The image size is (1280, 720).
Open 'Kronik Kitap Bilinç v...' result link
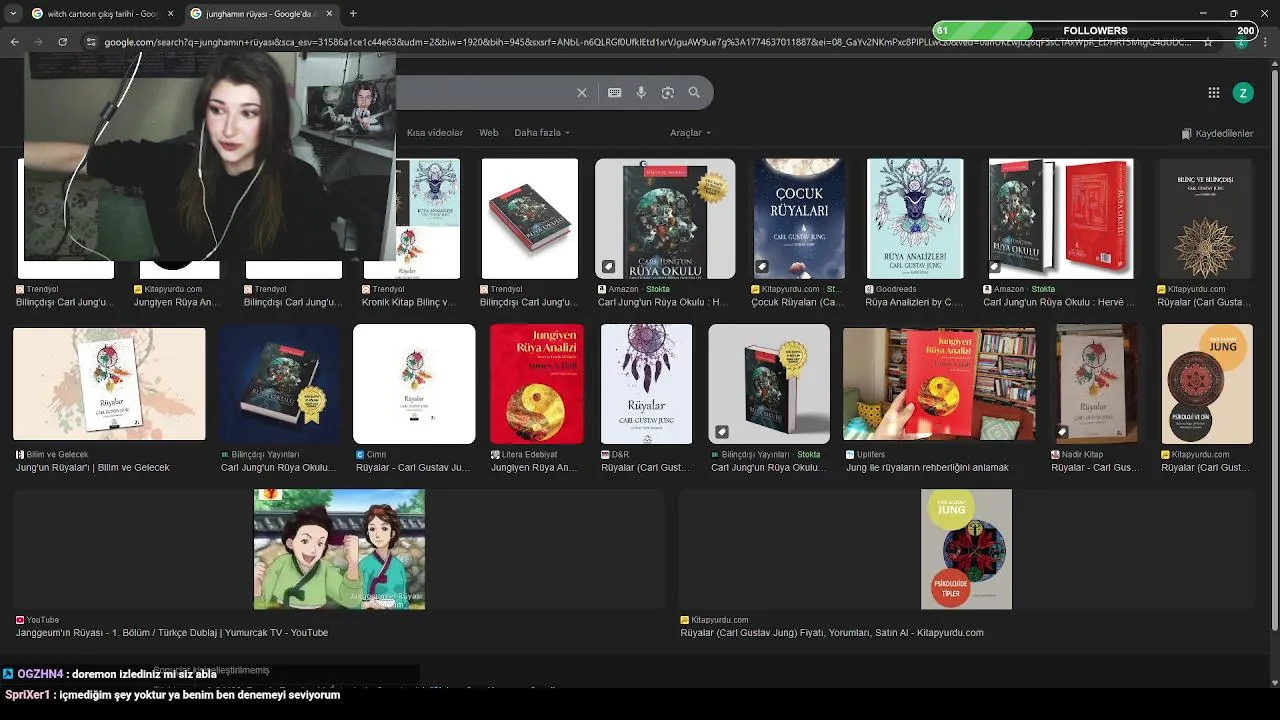(x=408, y=302)
